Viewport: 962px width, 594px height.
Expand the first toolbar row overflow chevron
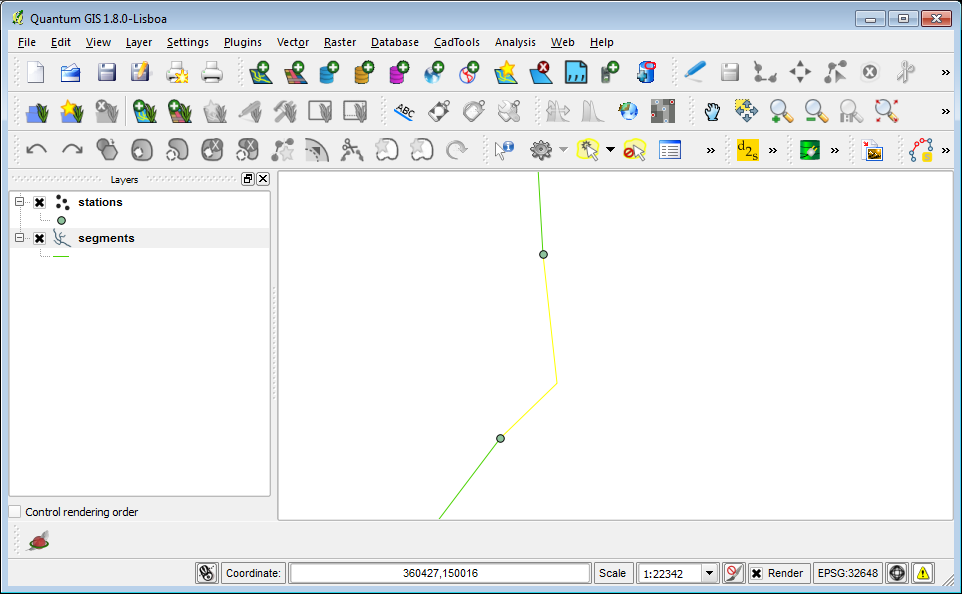pyautogui.click(x=945, y=72)
